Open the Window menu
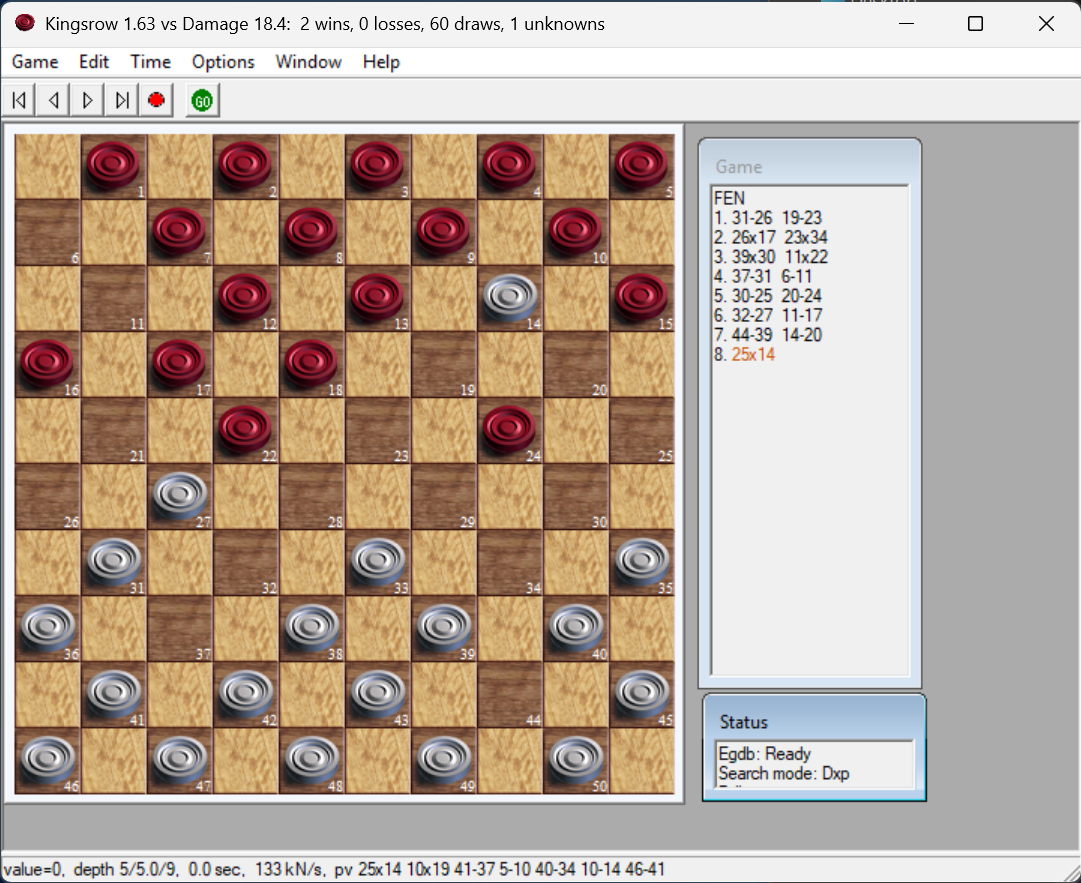1081x883 pixels. coord(308,62)
